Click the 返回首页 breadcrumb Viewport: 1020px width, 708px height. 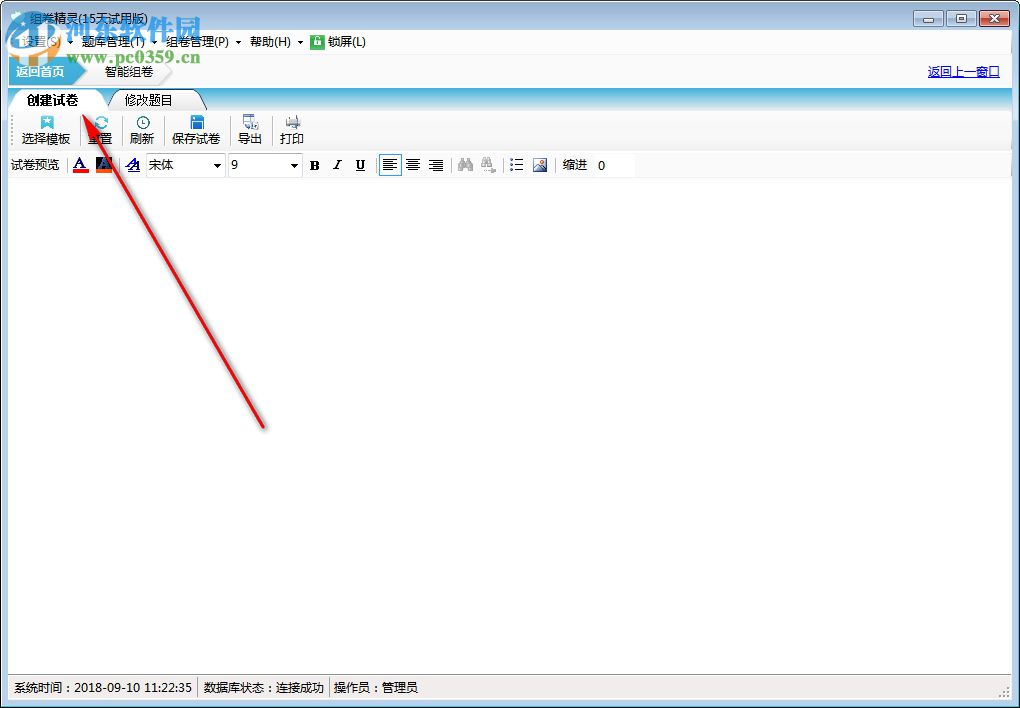tap(40, 72)
